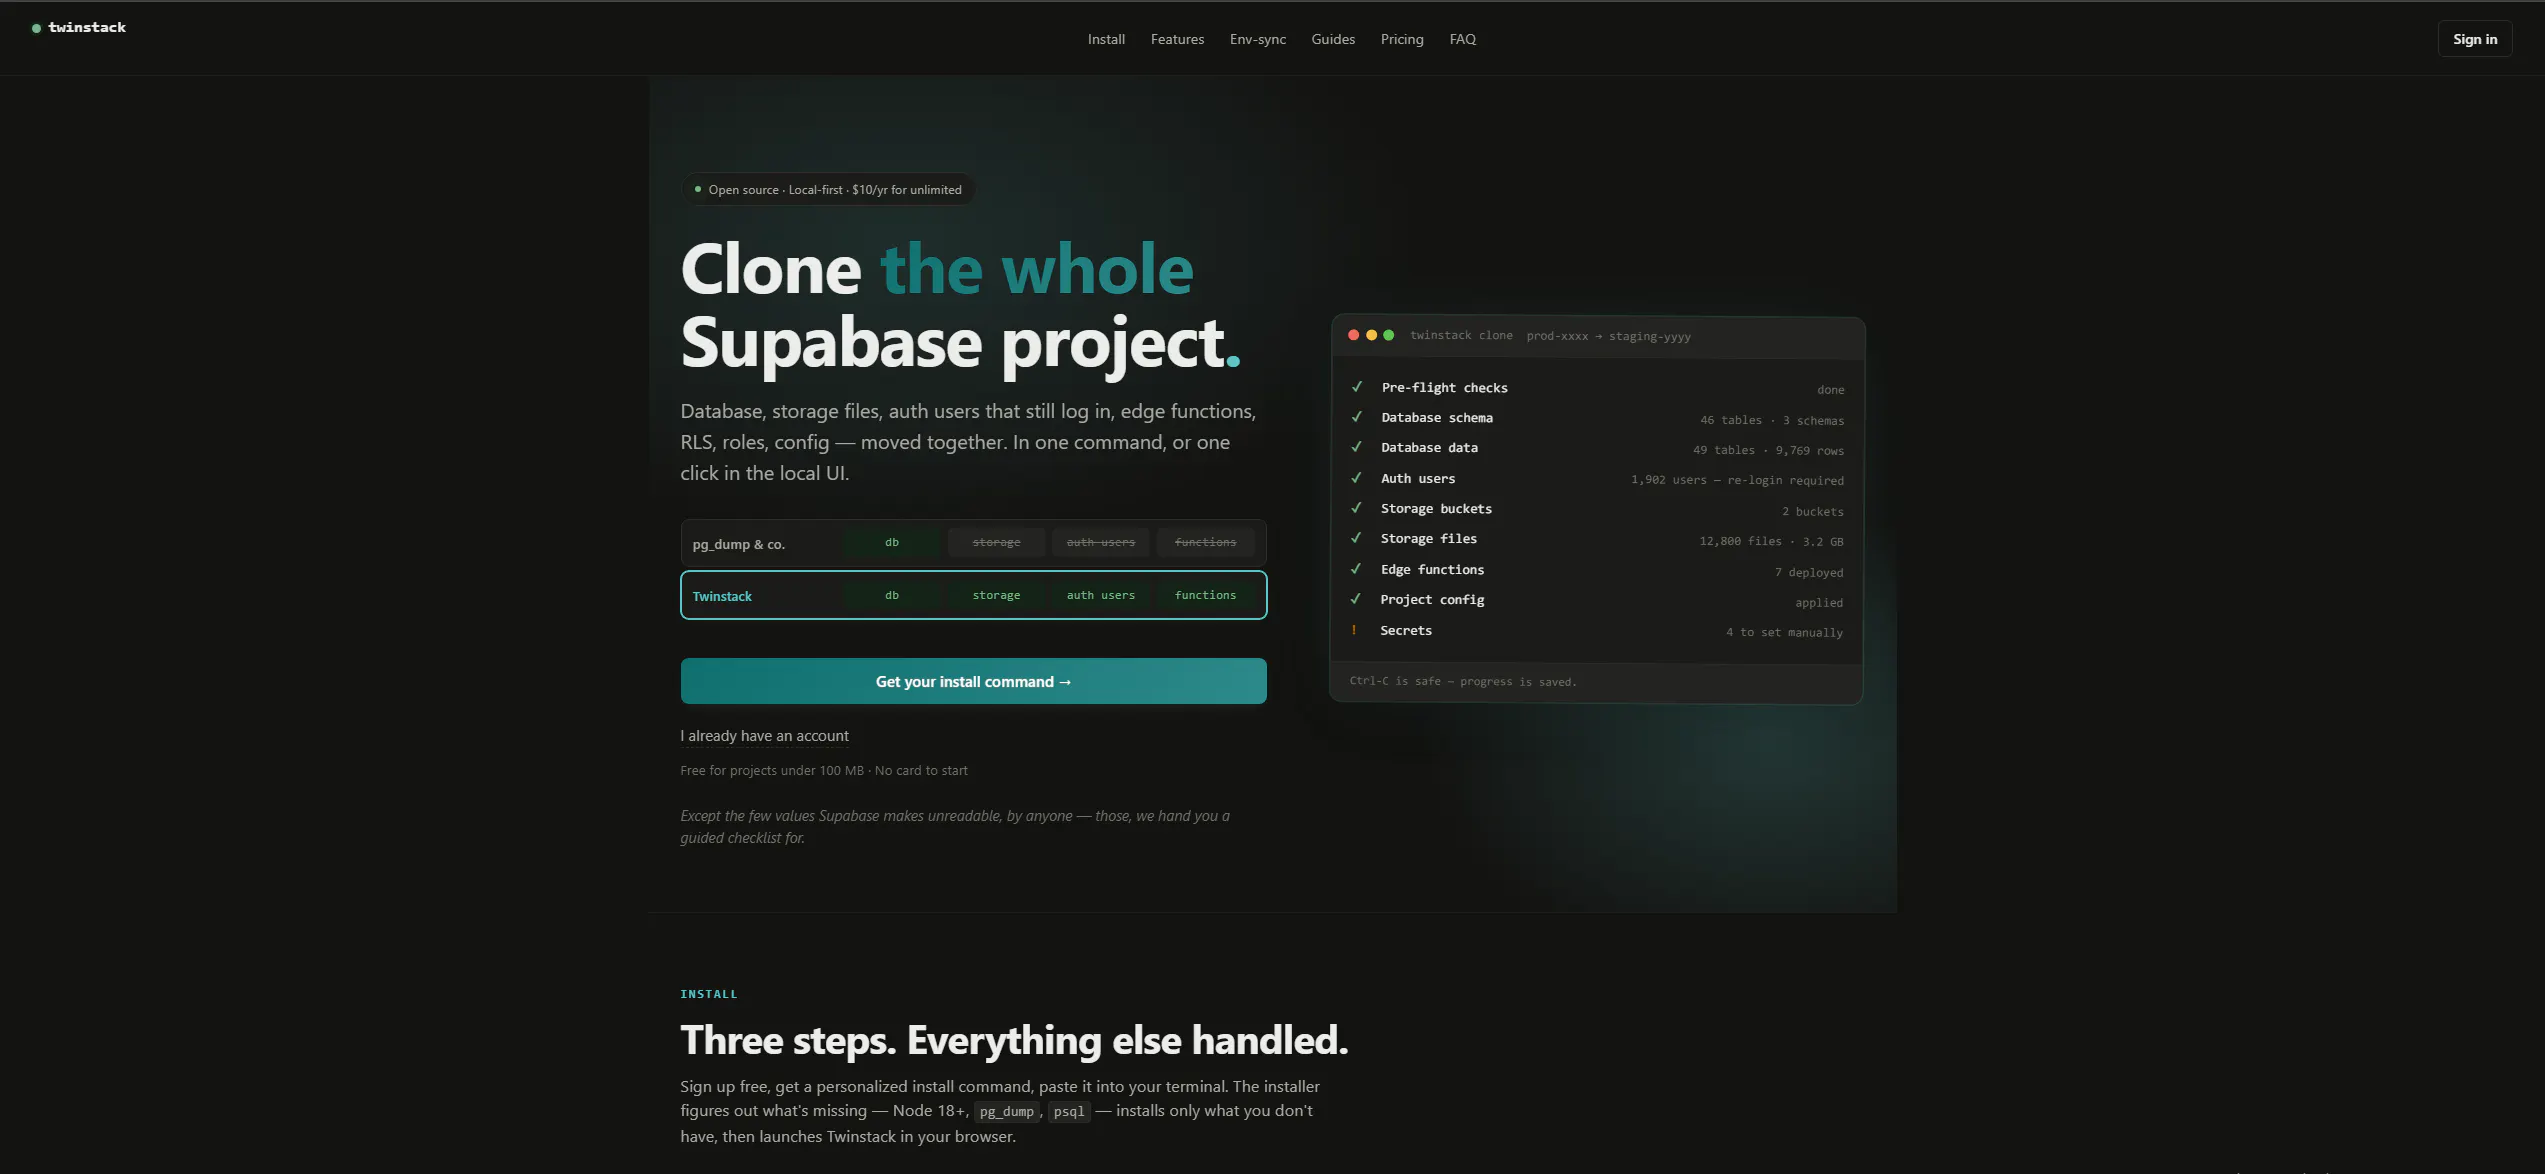The image size is (2545, 1174).
Task: Click the checkmark beside Storage files
Action: click(1357, 538)
